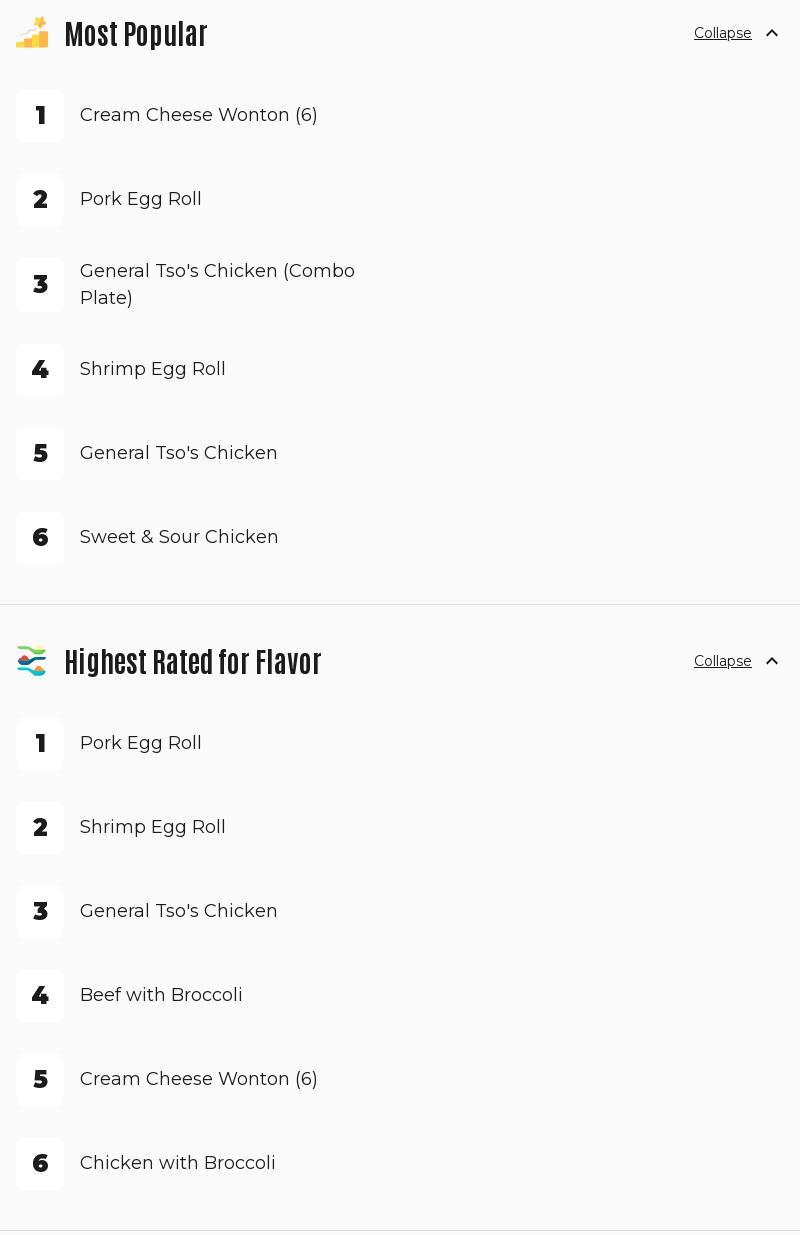Open Sweet & Sour Chicken item
This screenshot has width=800, height=1235.
179,537
